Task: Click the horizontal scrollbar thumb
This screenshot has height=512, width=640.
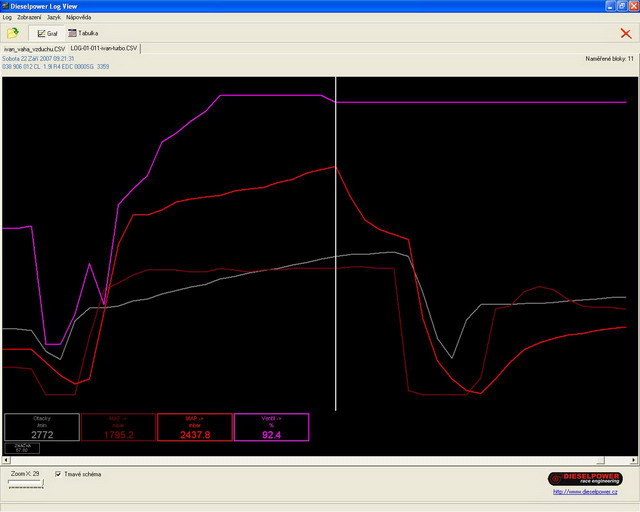Action: pos(600,460)
